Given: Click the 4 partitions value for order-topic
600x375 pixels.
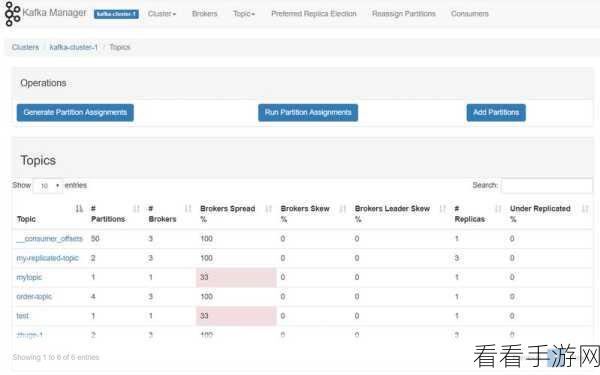Looking at the screenshot, I should (x=93, y=297).
